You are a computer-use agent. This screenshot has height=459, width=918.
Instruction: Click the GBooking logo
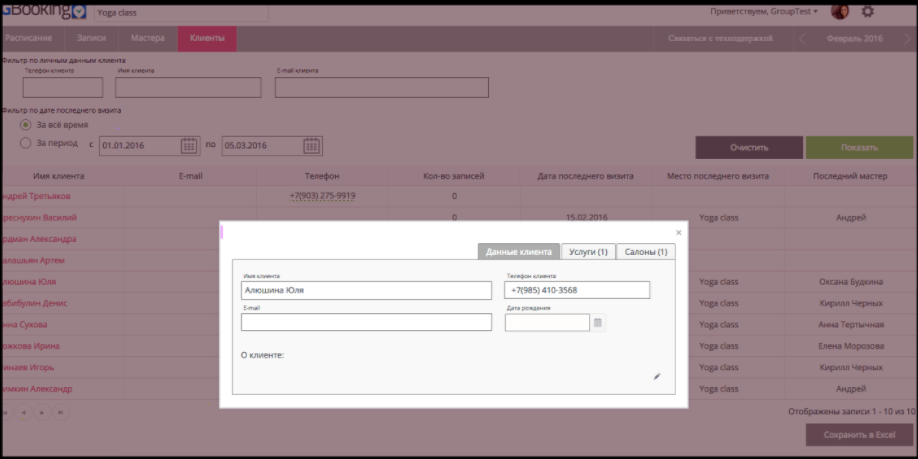(43, 11)
